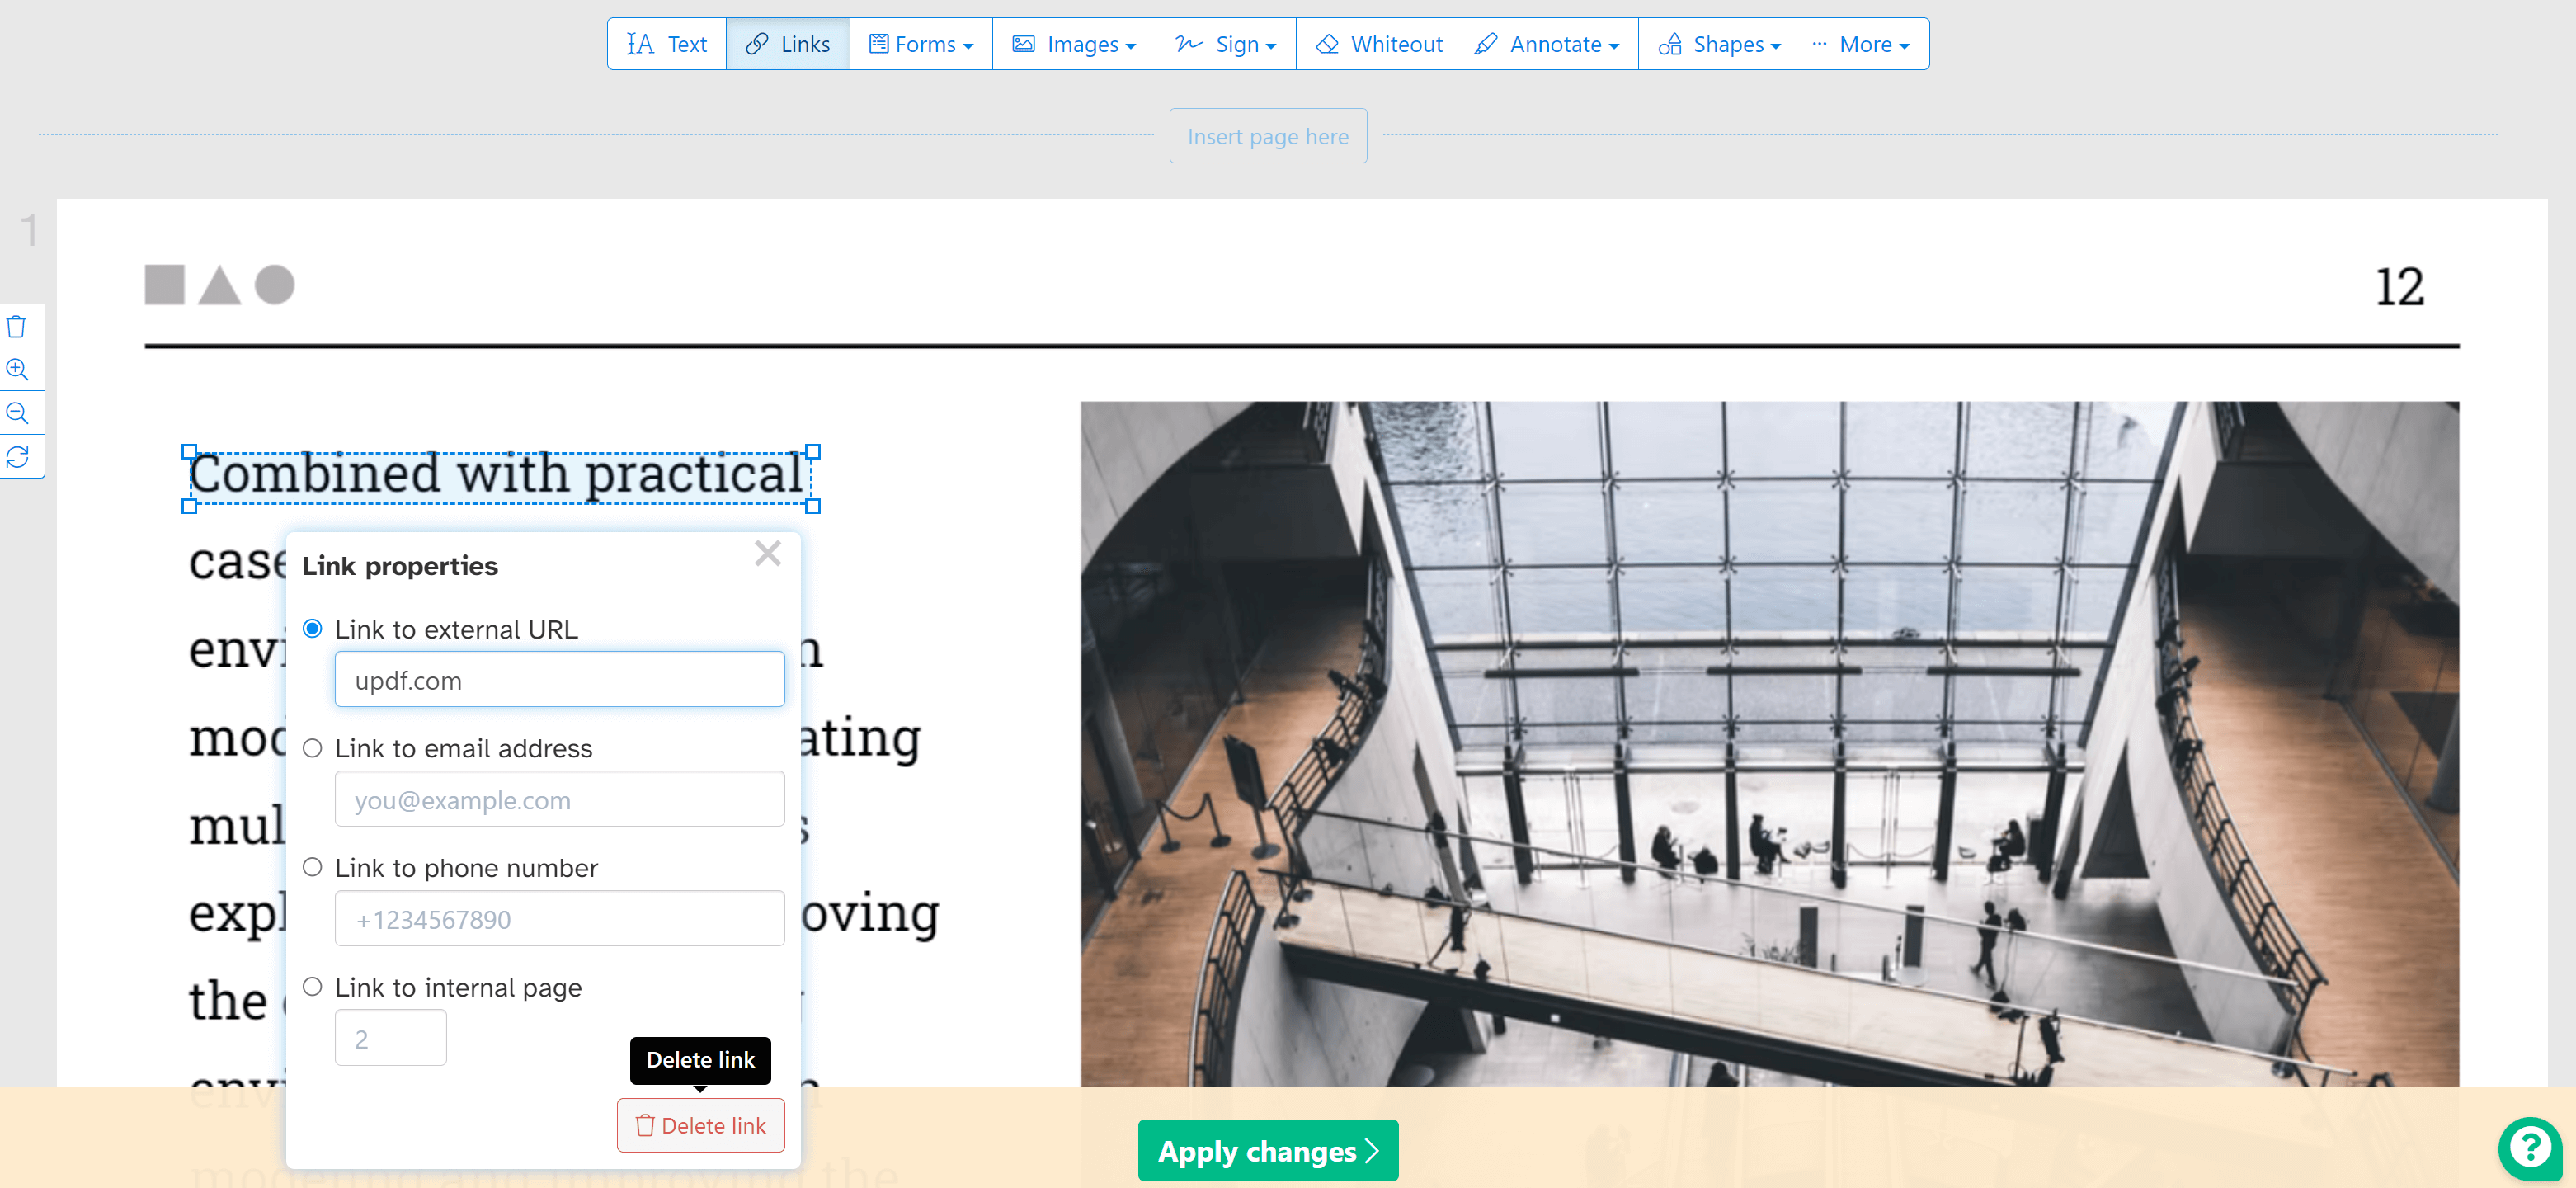Open the Annotate menu
This screenshot has height=1188, width=2576.
[1548, 44]
